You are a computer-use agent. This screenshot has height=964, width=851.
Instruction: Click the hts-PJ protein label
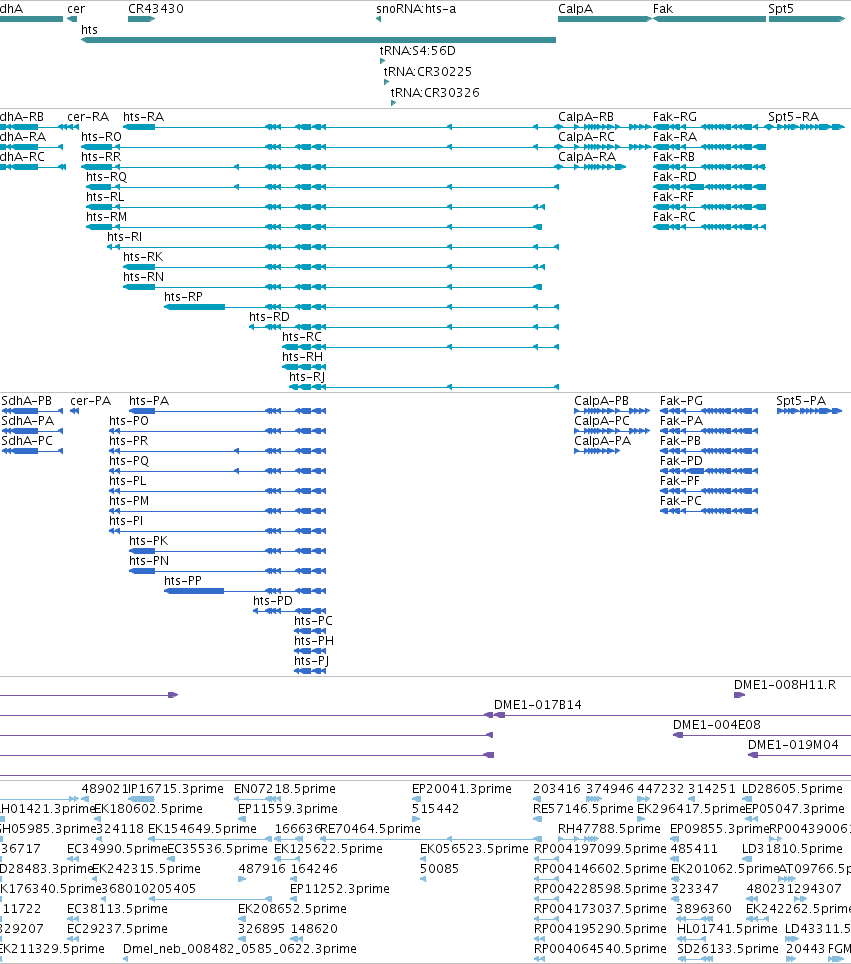click(311, 661)
